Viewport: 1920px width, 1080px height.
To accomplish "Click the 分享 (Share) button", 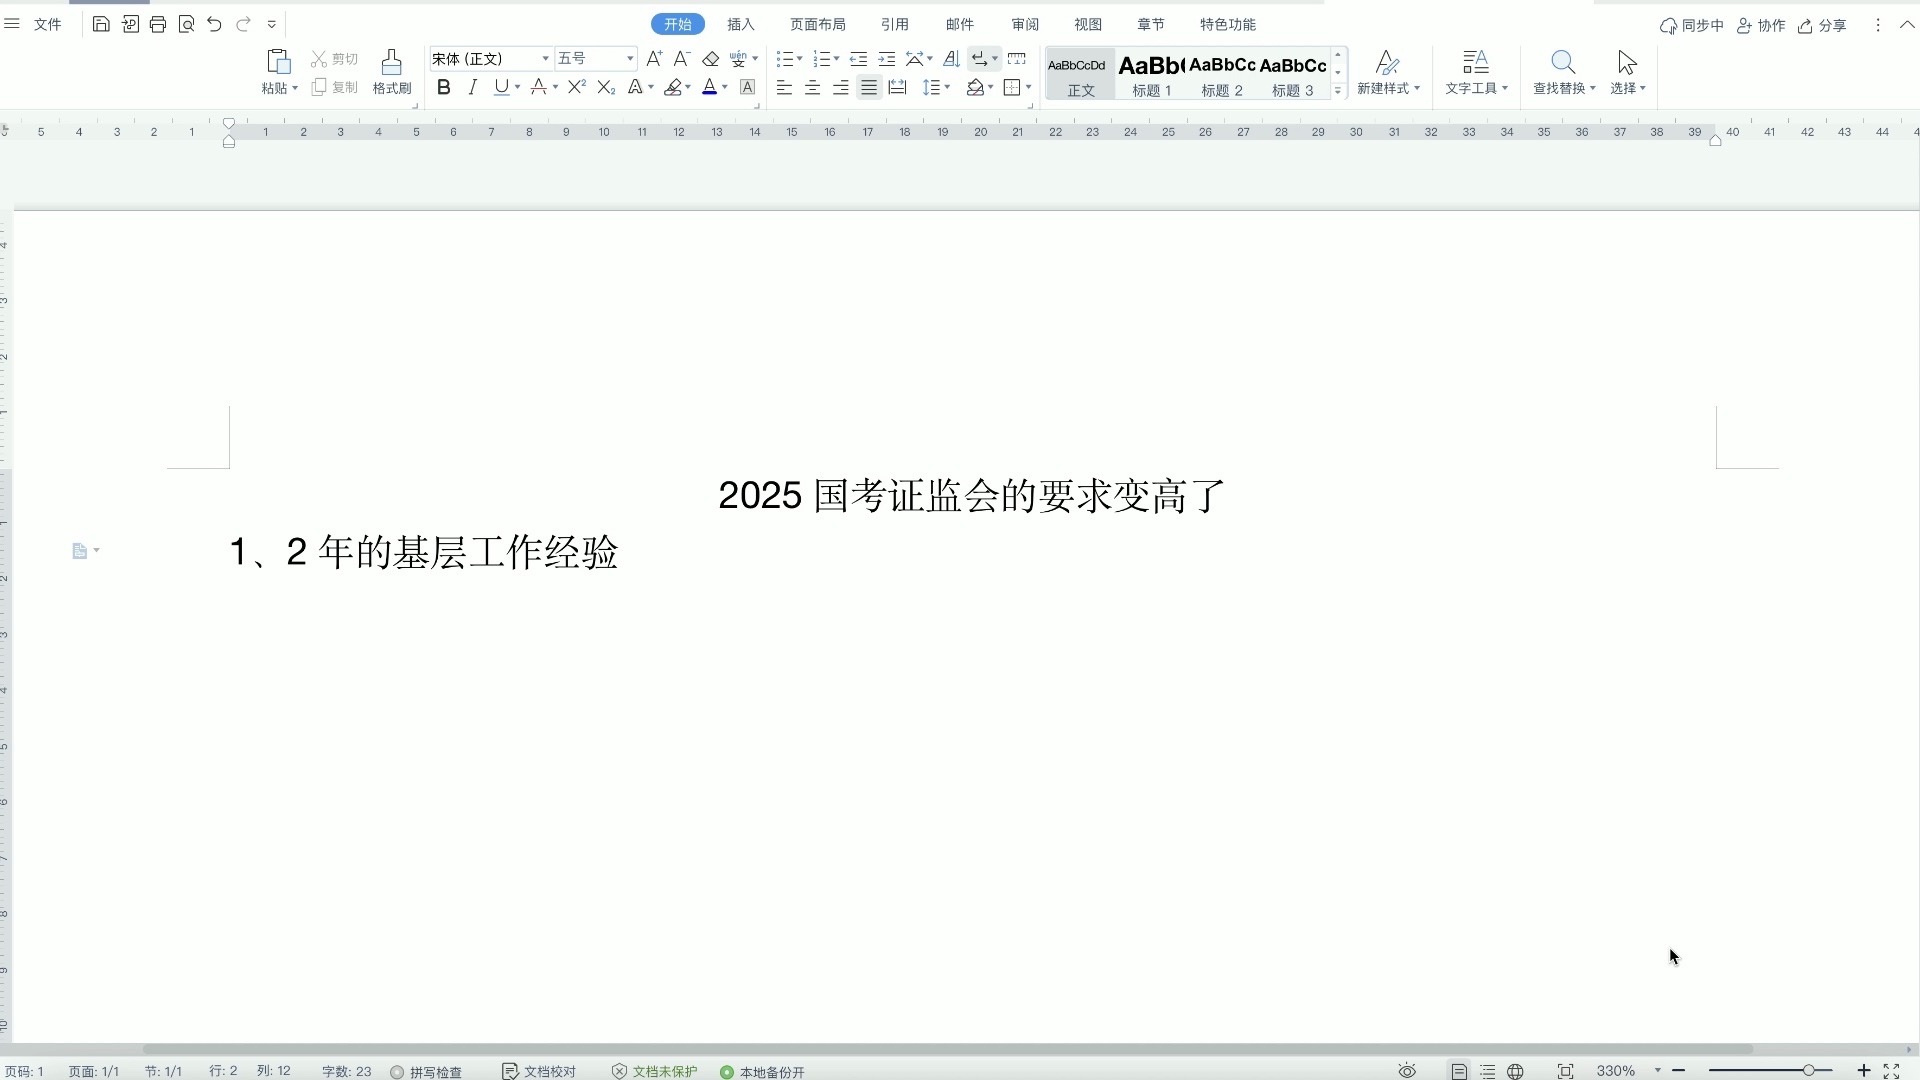I will pyautogui.click(x=1822, y=25).
